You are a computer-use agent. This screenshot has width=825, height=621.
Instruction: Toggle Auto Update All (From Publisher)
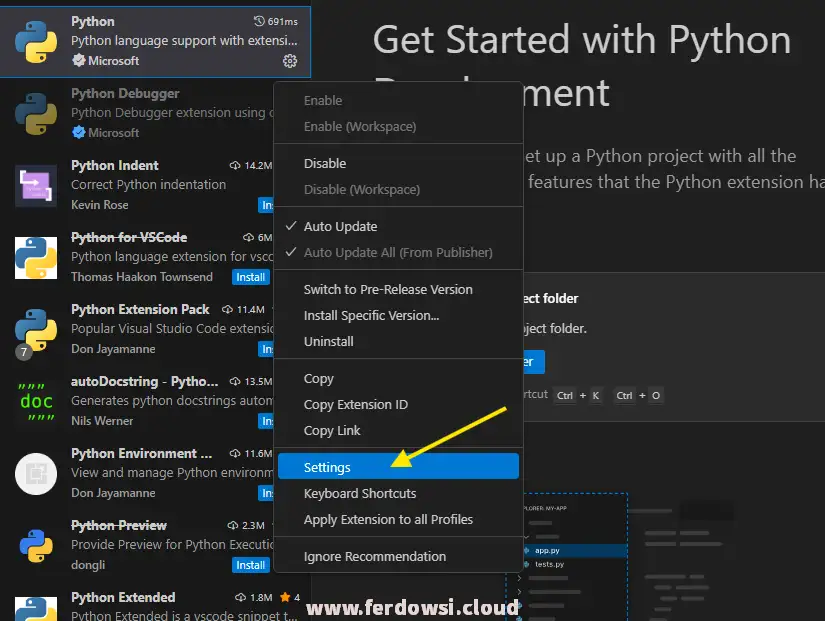(398, 253)
